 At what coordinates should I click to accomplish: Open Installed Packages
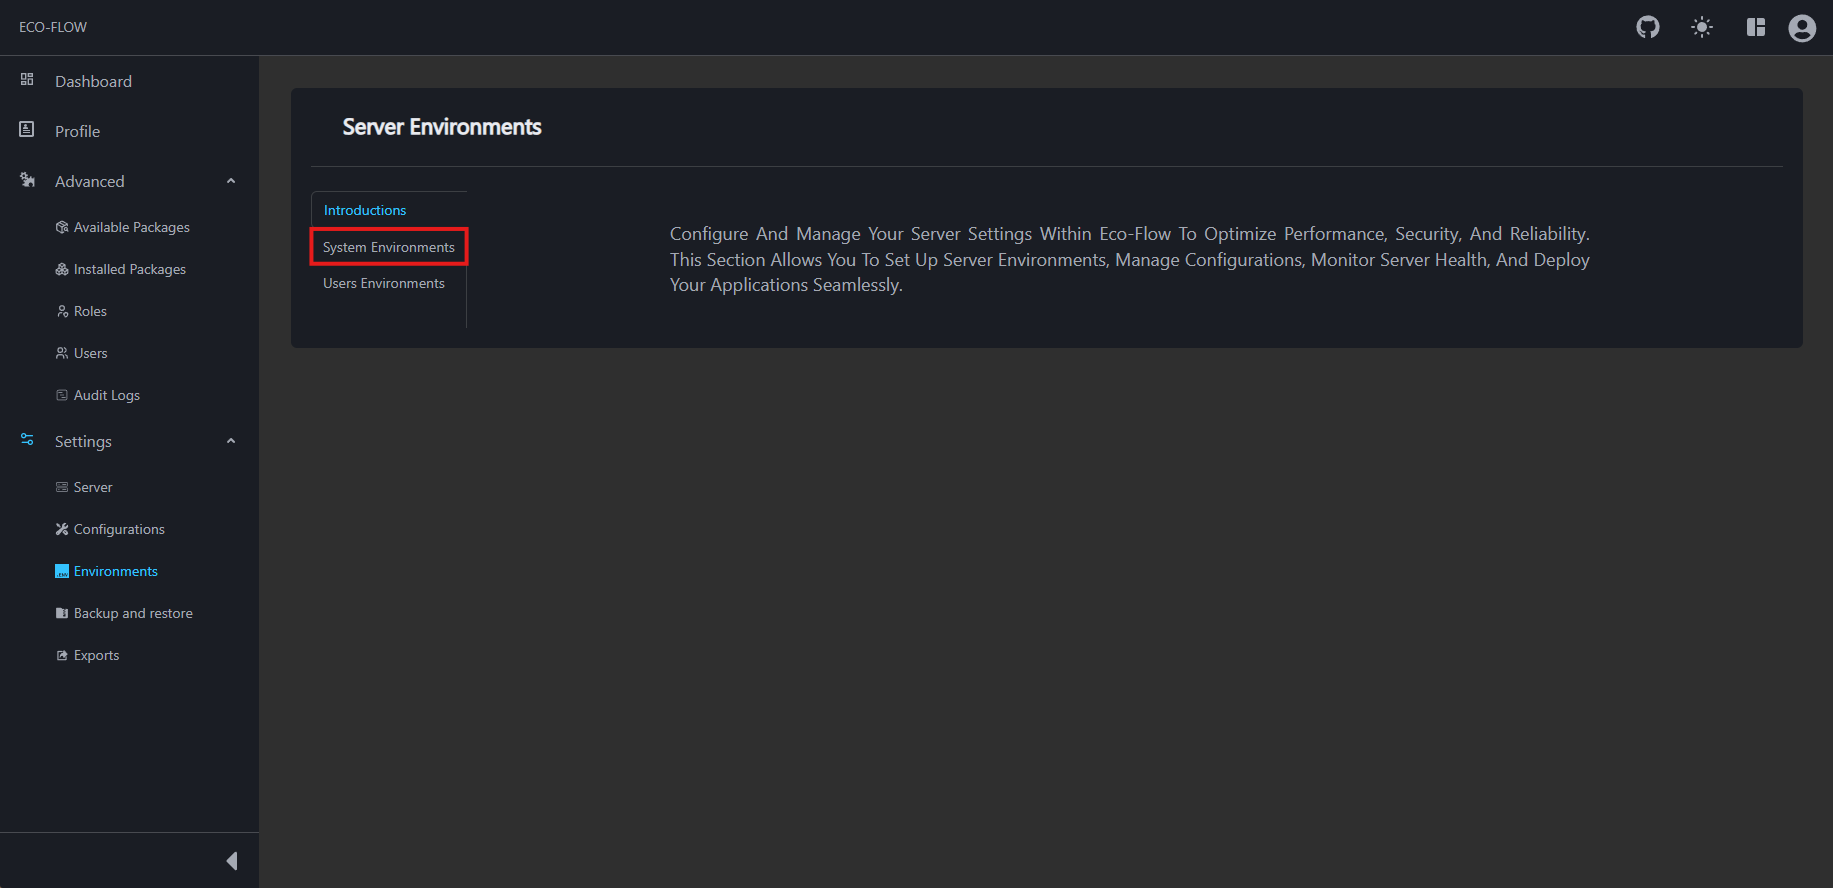[130, 269]
